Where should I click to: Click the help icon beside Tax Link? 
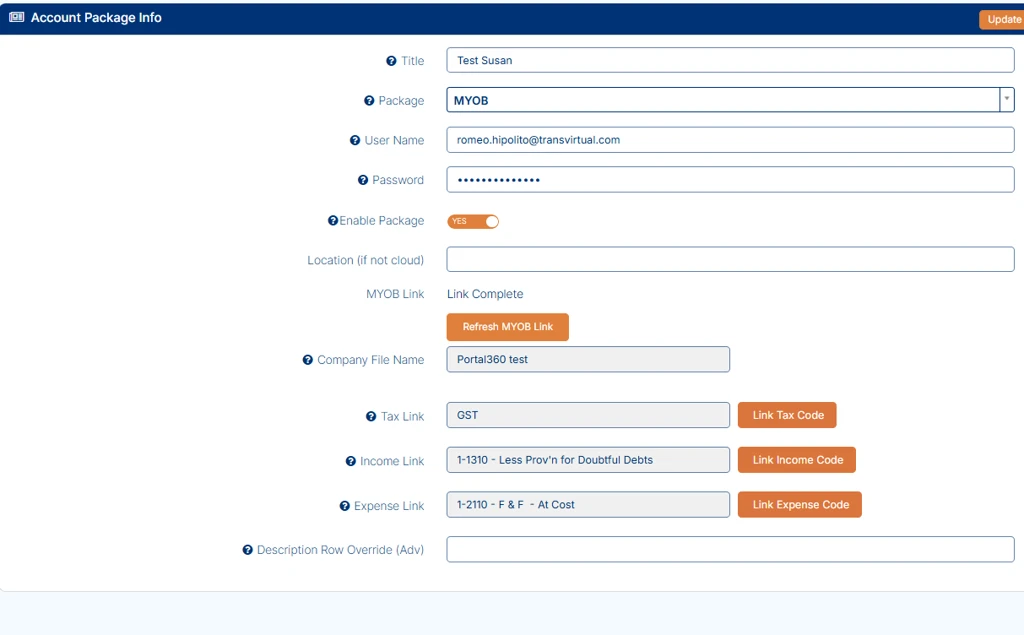[x=371, y=416]
